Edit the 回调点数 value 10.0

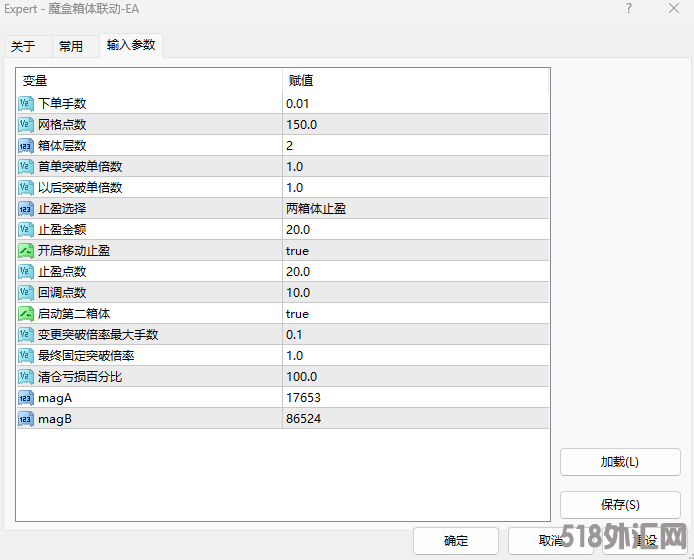click(x=416, y=293)
